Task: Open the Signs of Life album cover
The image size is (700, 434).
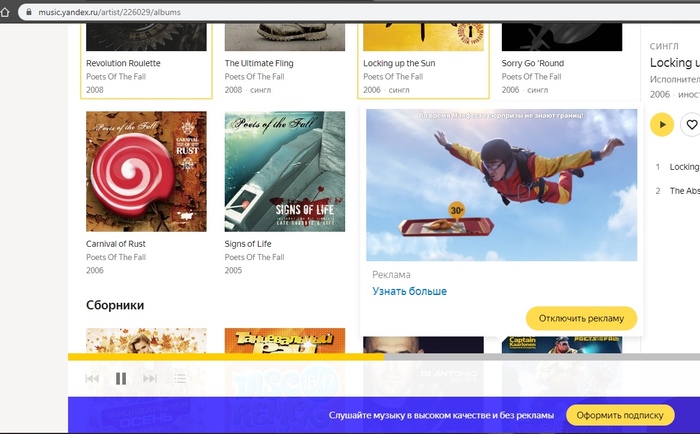Action: (284, 171)
